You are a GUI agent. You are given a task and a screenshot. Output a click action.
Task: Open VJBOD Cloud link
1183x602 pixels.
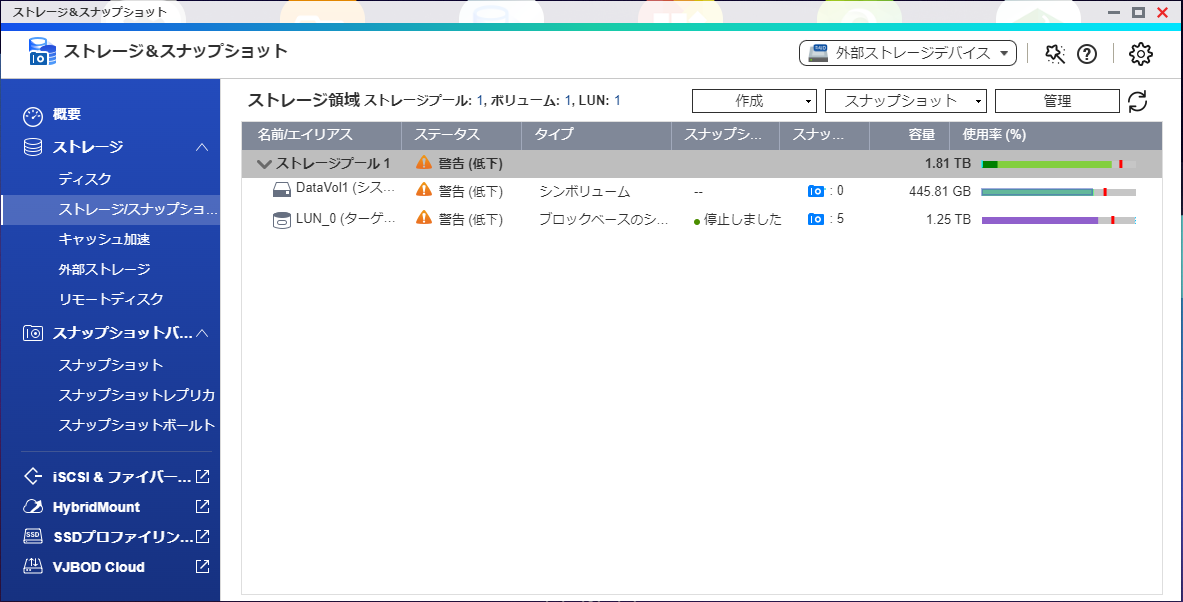click(x=99, y=567)
